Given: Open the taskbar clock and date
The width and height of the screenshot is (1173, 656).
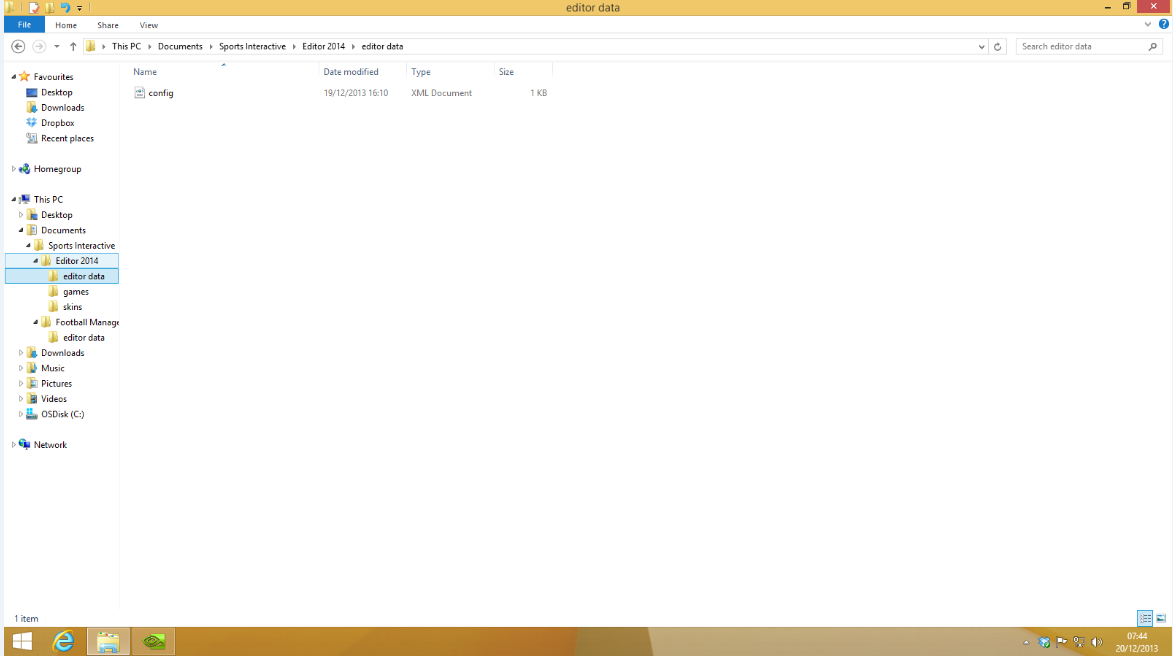Looking at the screenshot, I should click(x=1136, y=642).
